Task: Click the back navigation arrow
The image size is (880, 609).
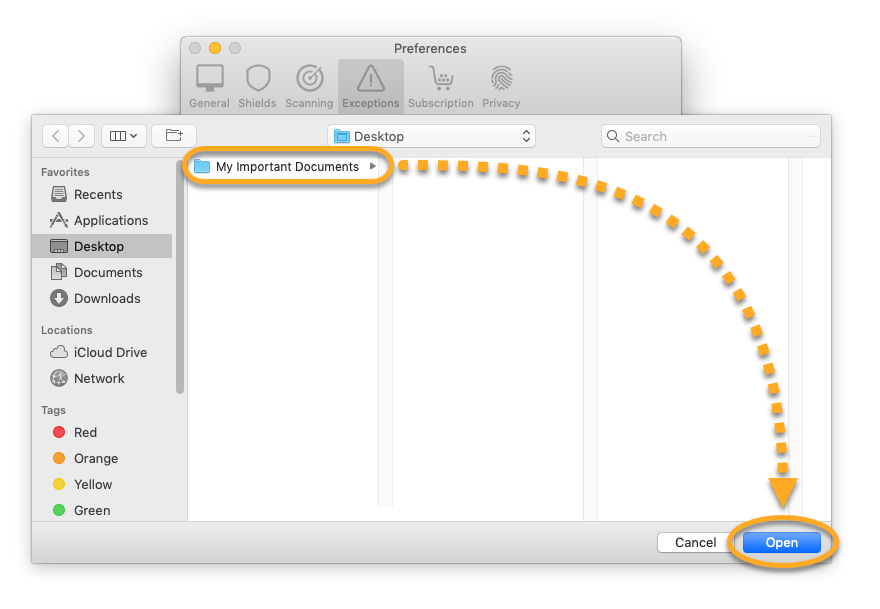Action: point(56,136)
